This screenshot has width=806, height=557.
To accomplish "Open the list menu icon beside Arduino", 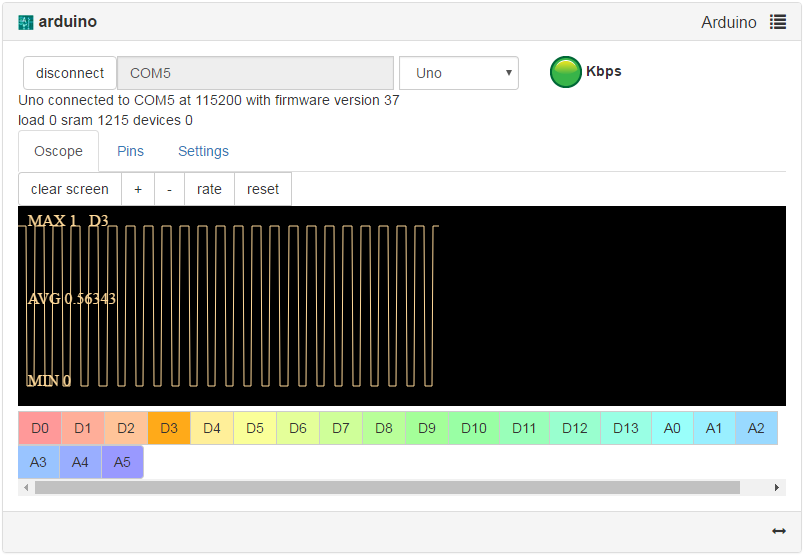I will 778,22.
